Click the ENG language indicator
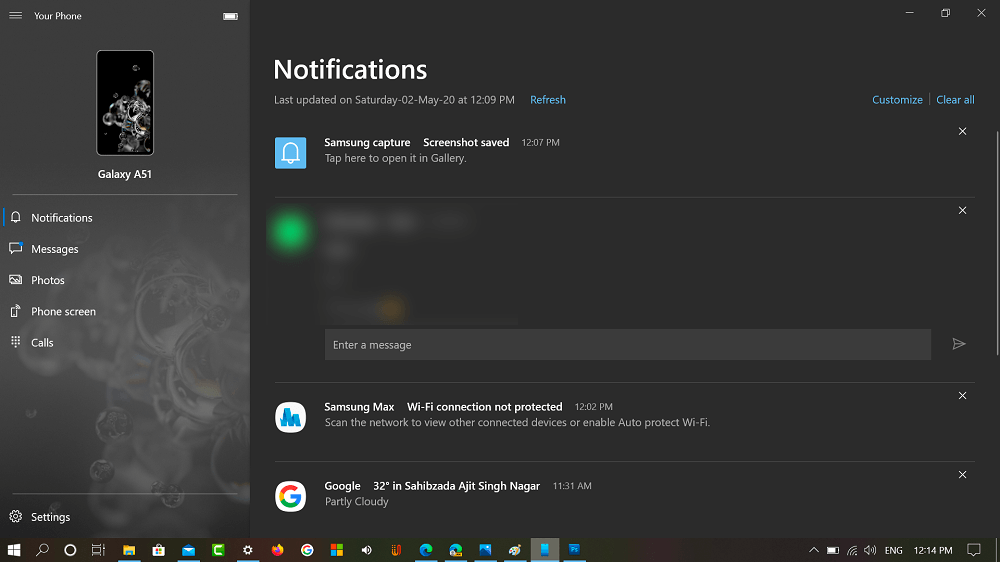The height and width of the screenshot is (562, 1000). [893, 550]
